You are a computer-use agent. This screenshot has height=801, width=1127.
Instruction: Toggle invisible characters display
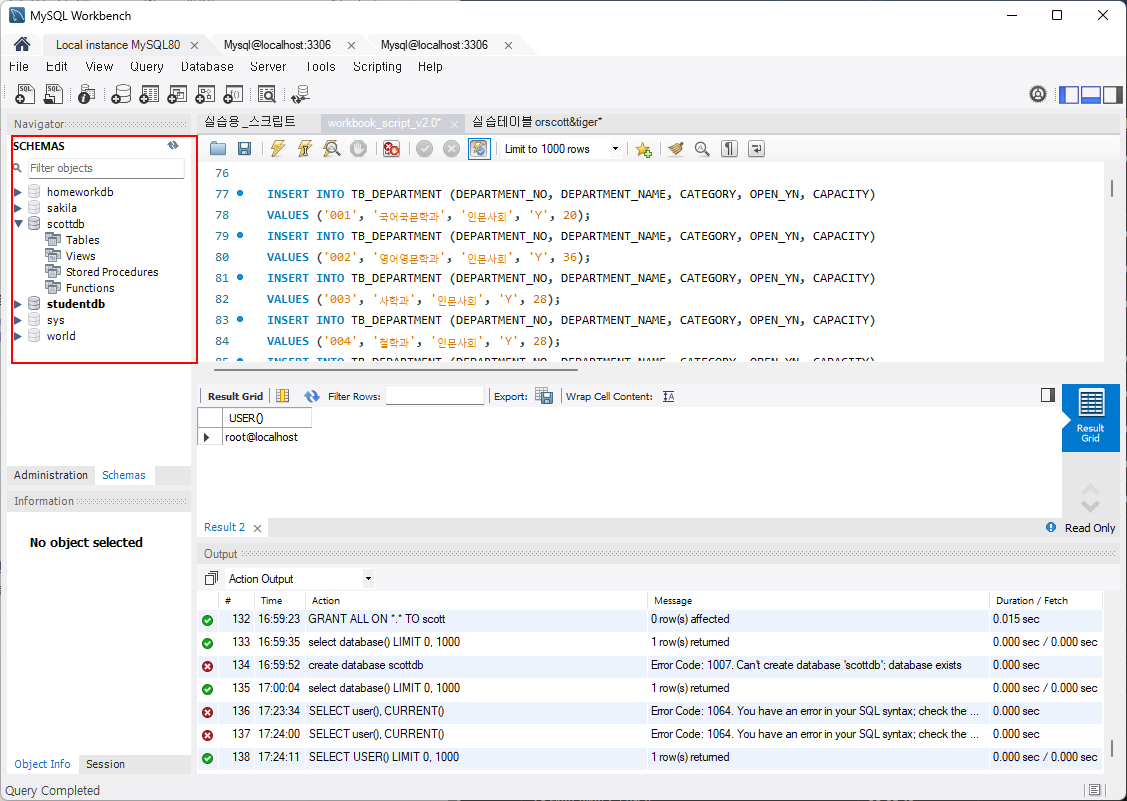(729, 149)
